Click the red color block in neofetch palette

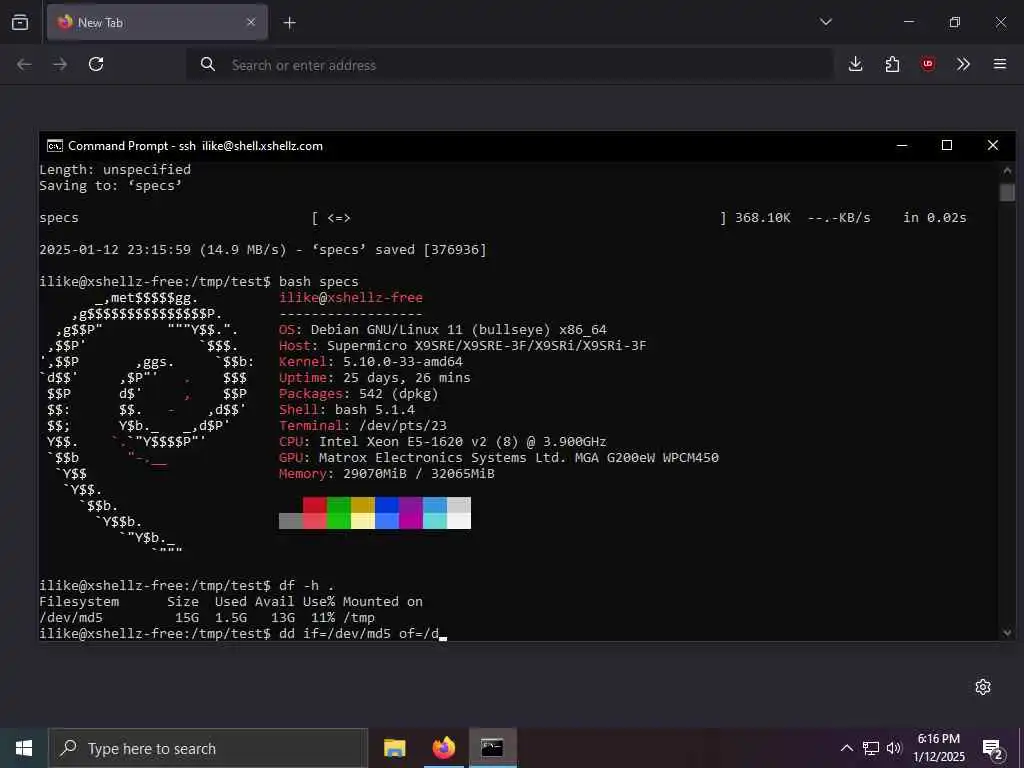pyautogui.click(x=315, y=505)
